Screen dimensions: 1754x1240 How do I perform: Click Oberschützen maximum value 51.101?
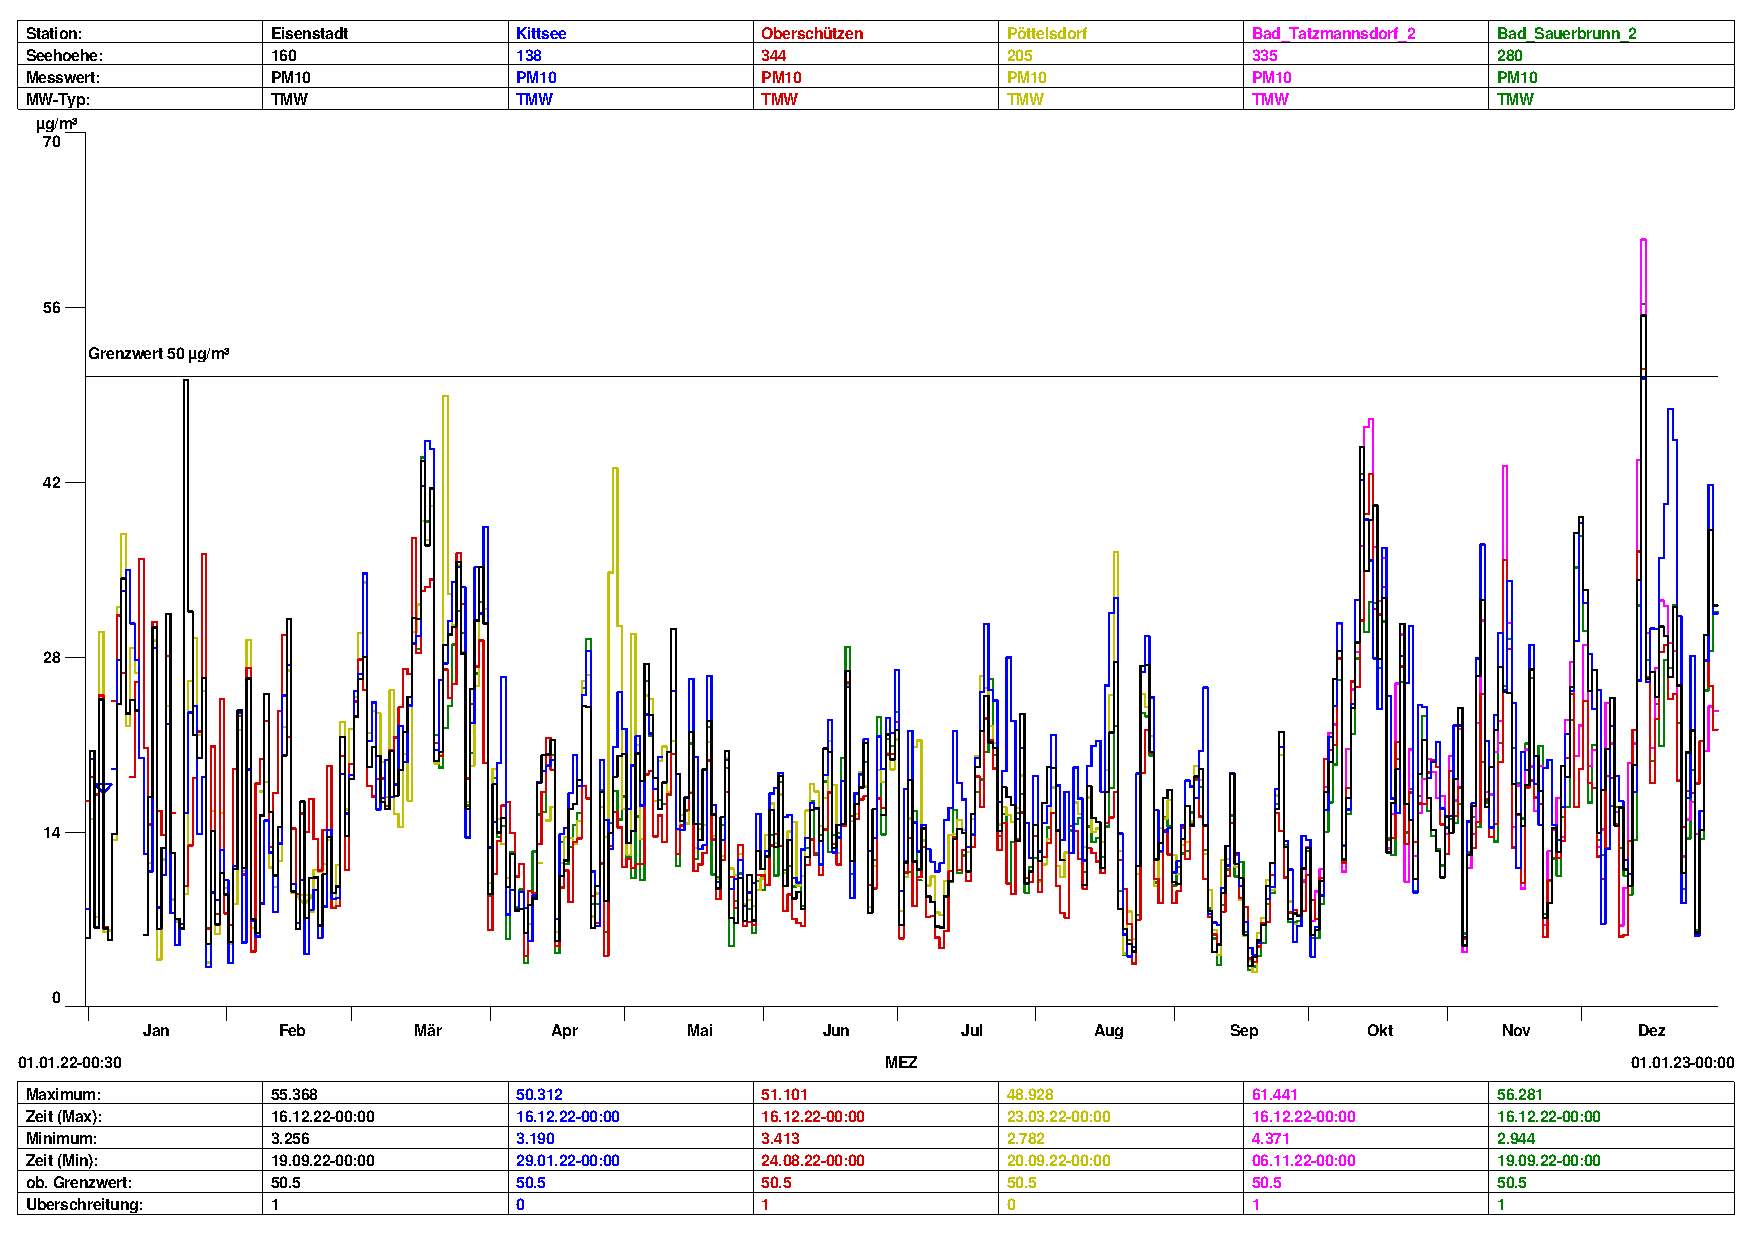784,1094
